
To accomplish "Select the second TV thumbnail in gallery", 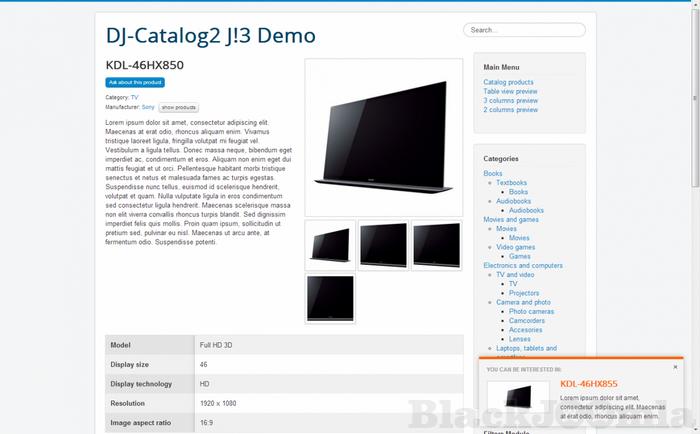I will pyautogui.click(x=383, y=245).
